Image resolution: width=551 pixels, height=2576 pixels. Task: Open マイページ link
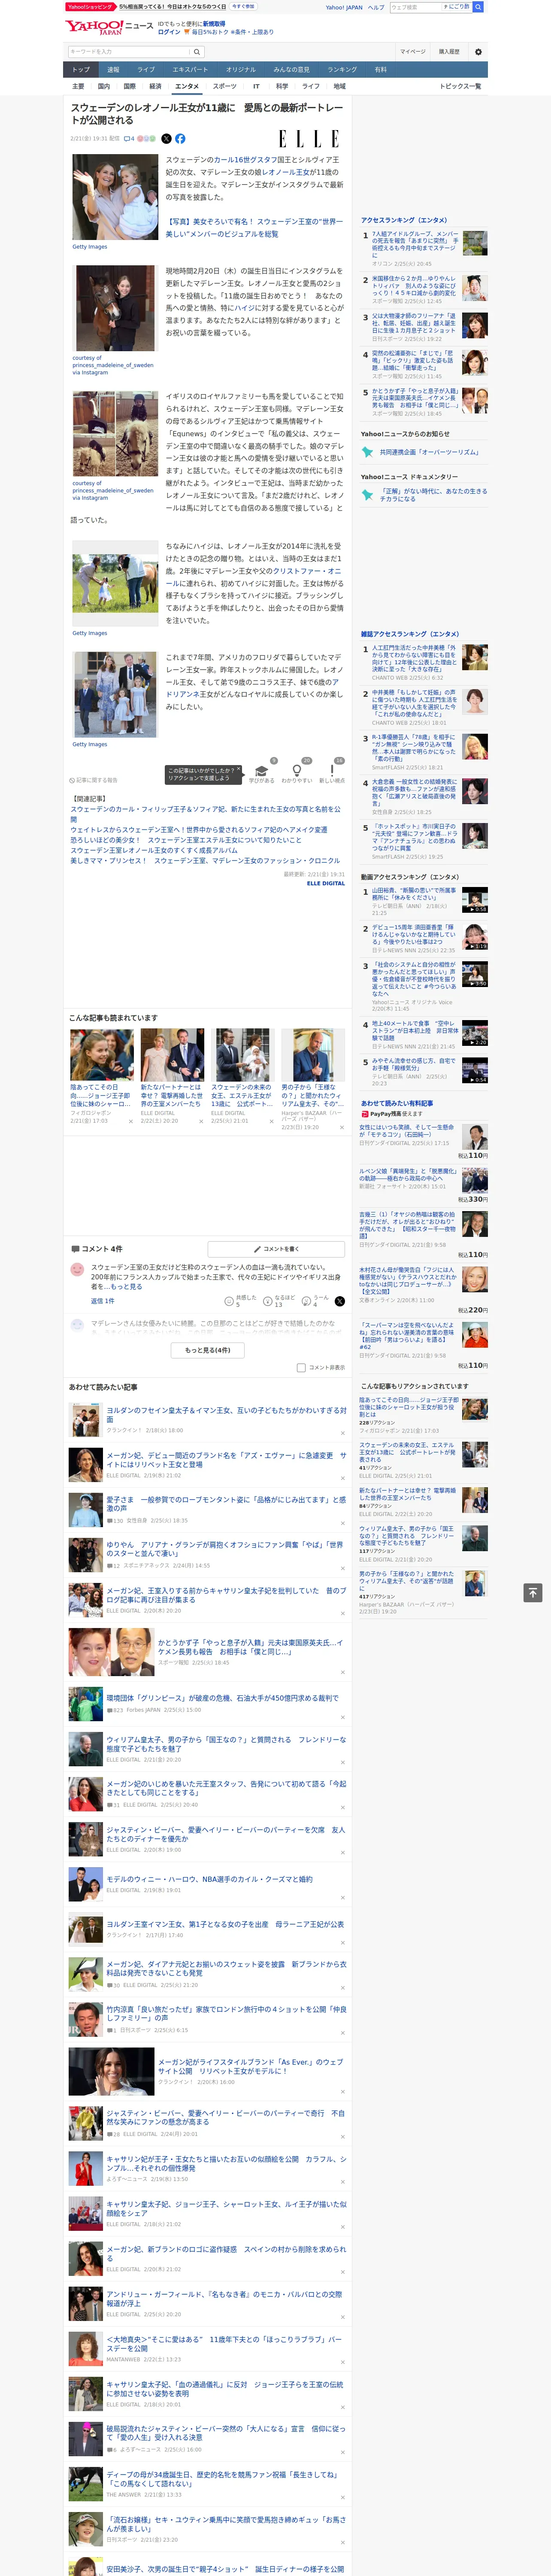pos(413,52)
